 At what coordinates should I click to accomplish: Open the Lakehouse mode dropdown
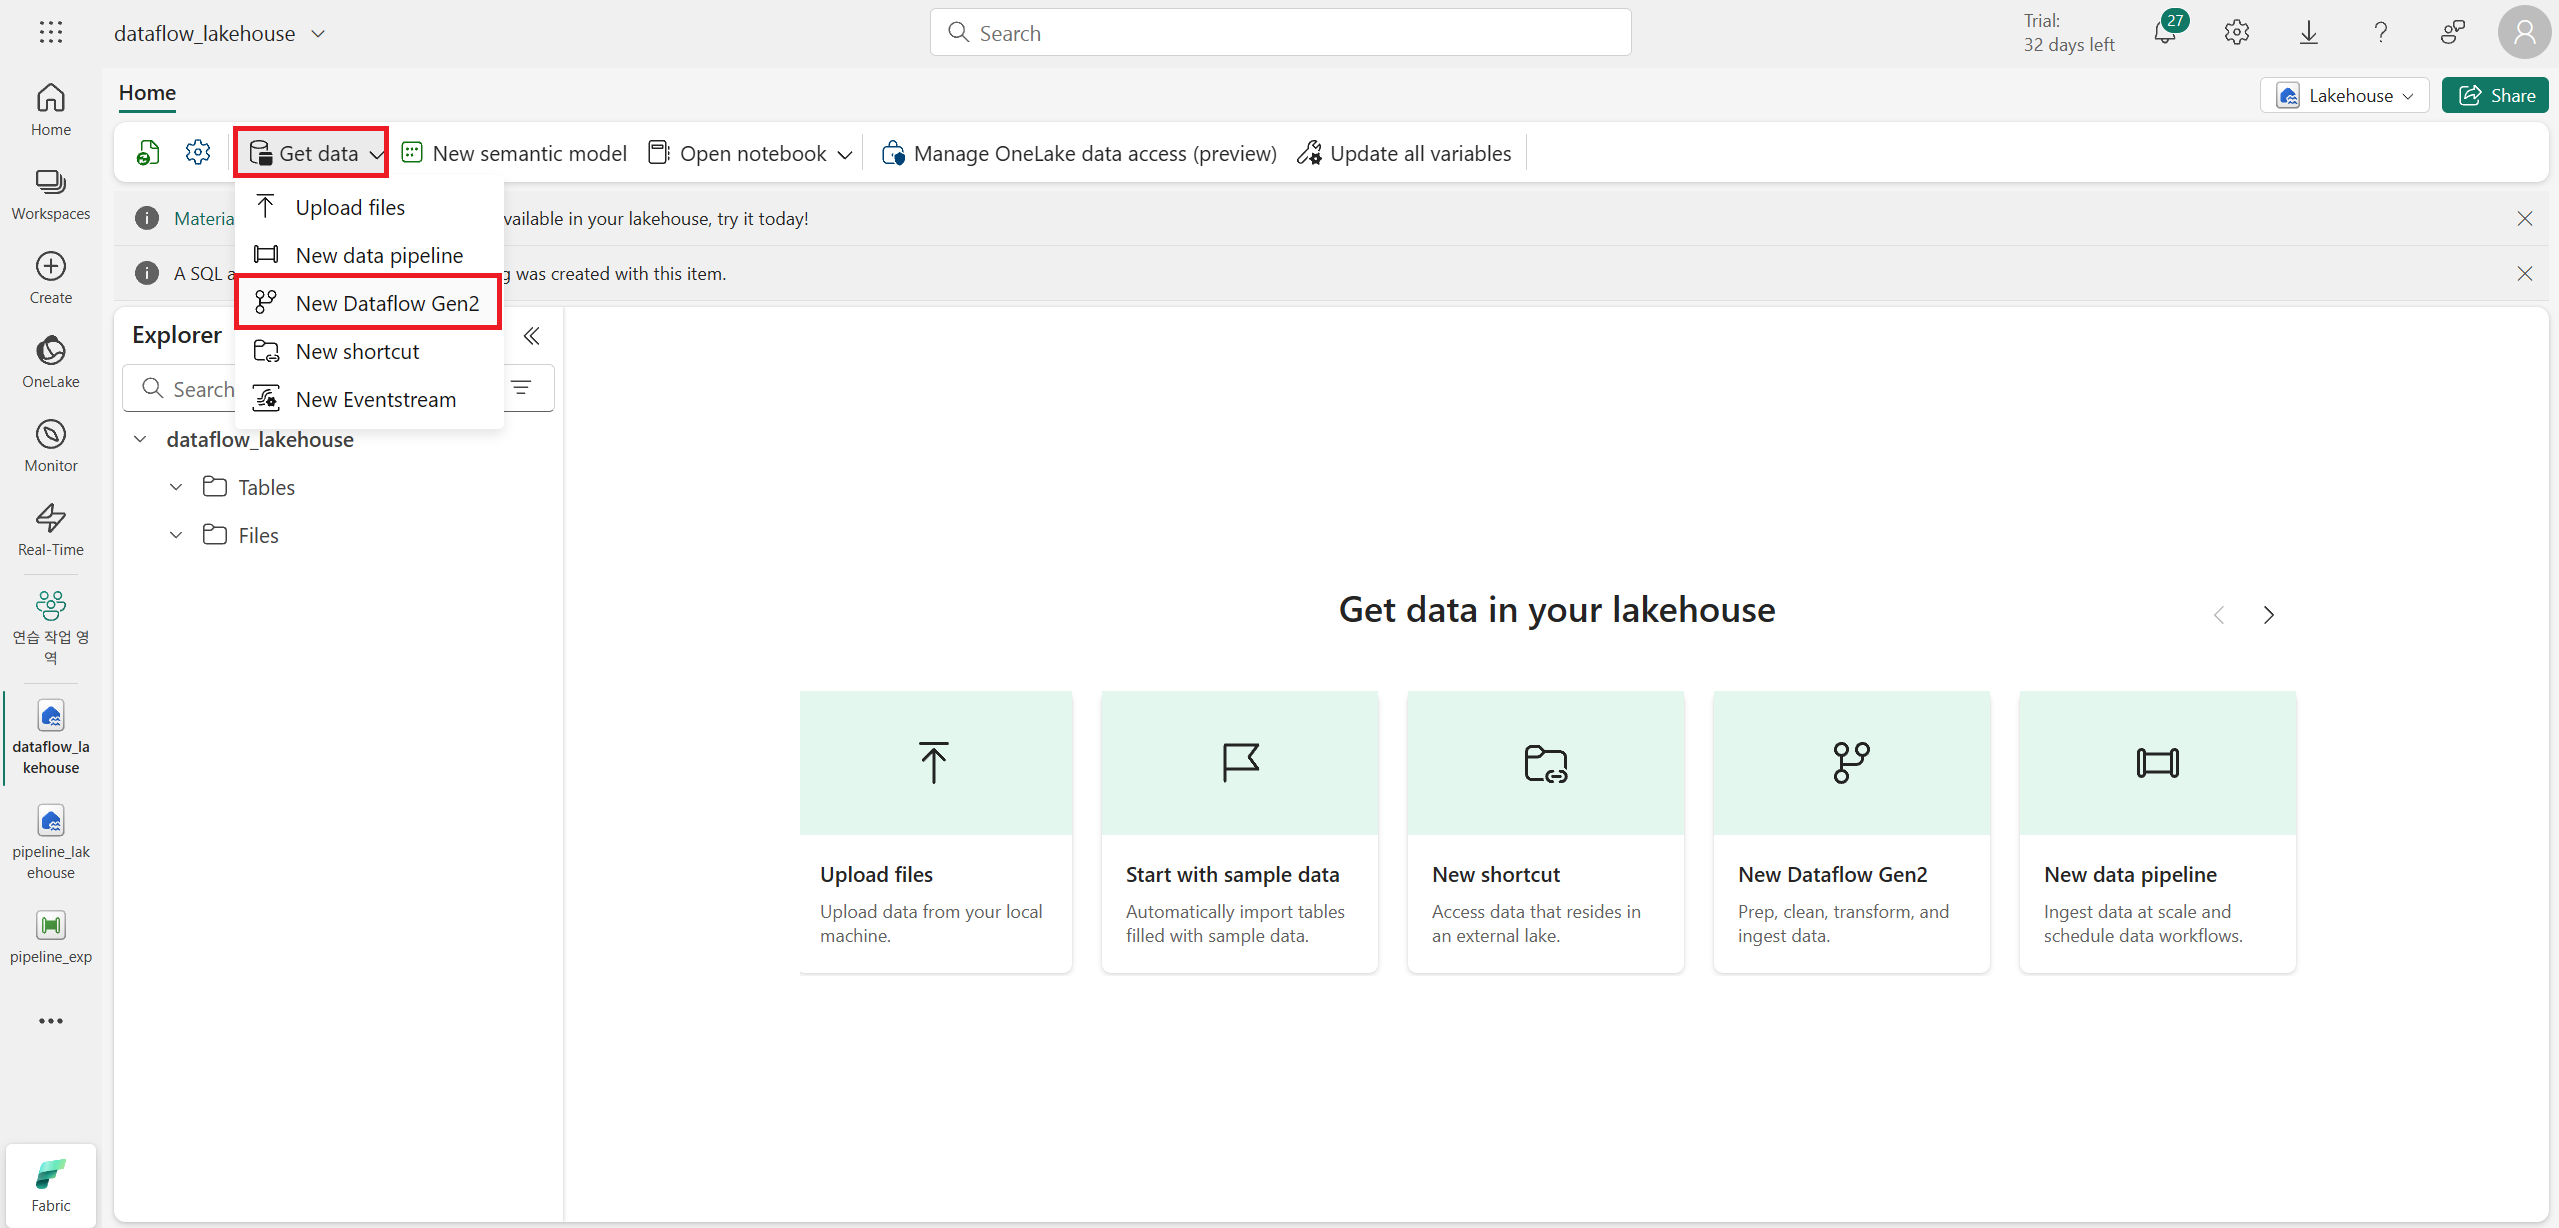click(x=2344, y=96)
